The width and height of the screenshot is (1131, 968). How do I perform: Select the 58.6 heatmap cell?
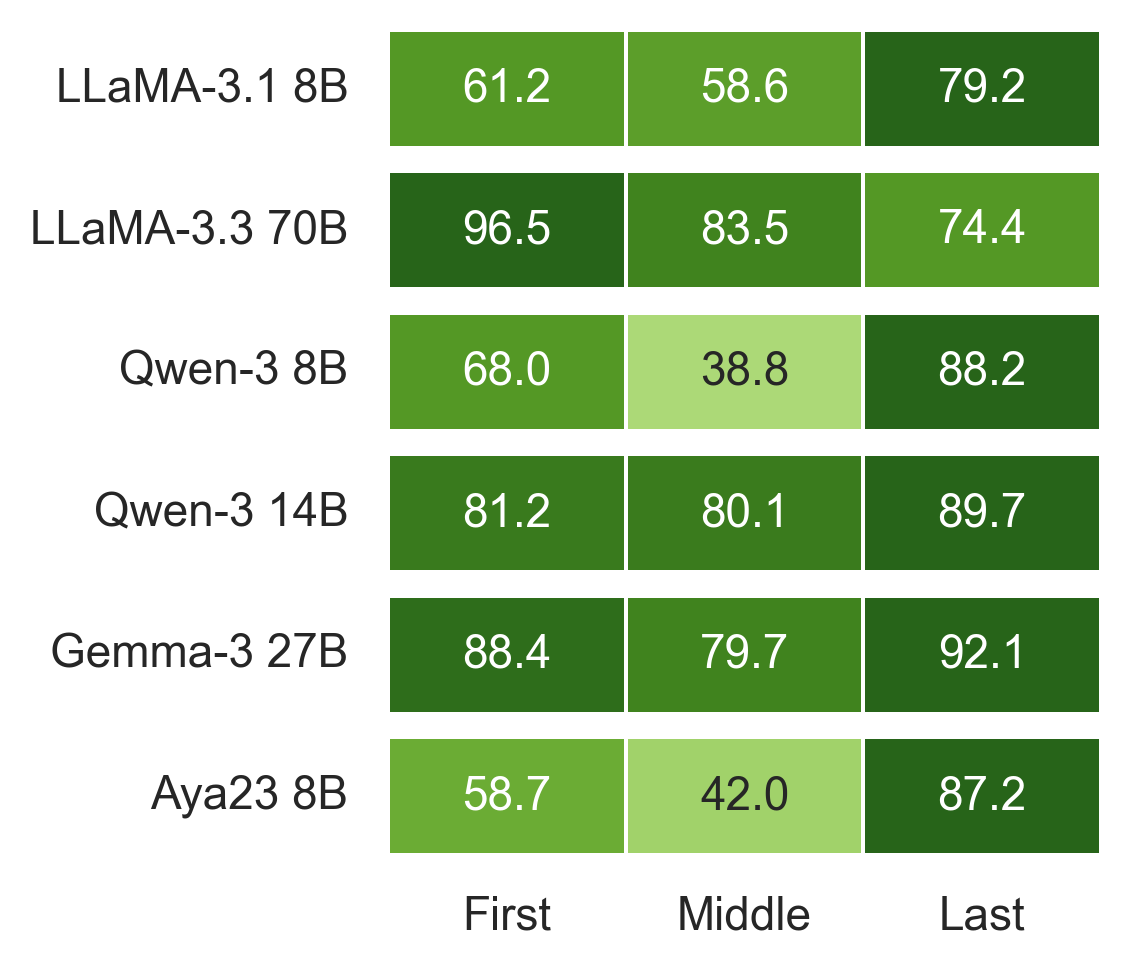pos(743,88)
